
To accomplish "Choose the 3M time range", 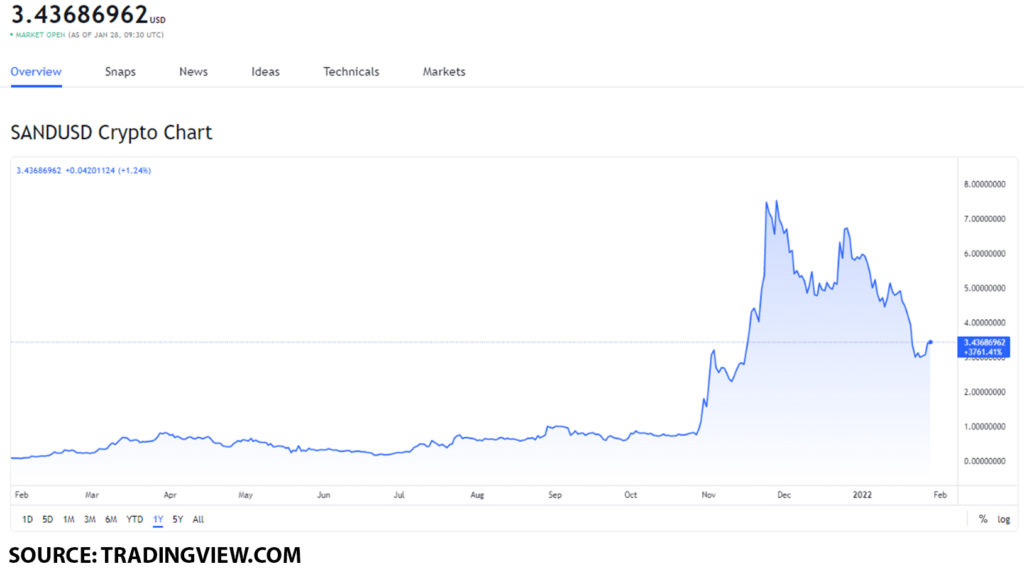I will point(90,519).
